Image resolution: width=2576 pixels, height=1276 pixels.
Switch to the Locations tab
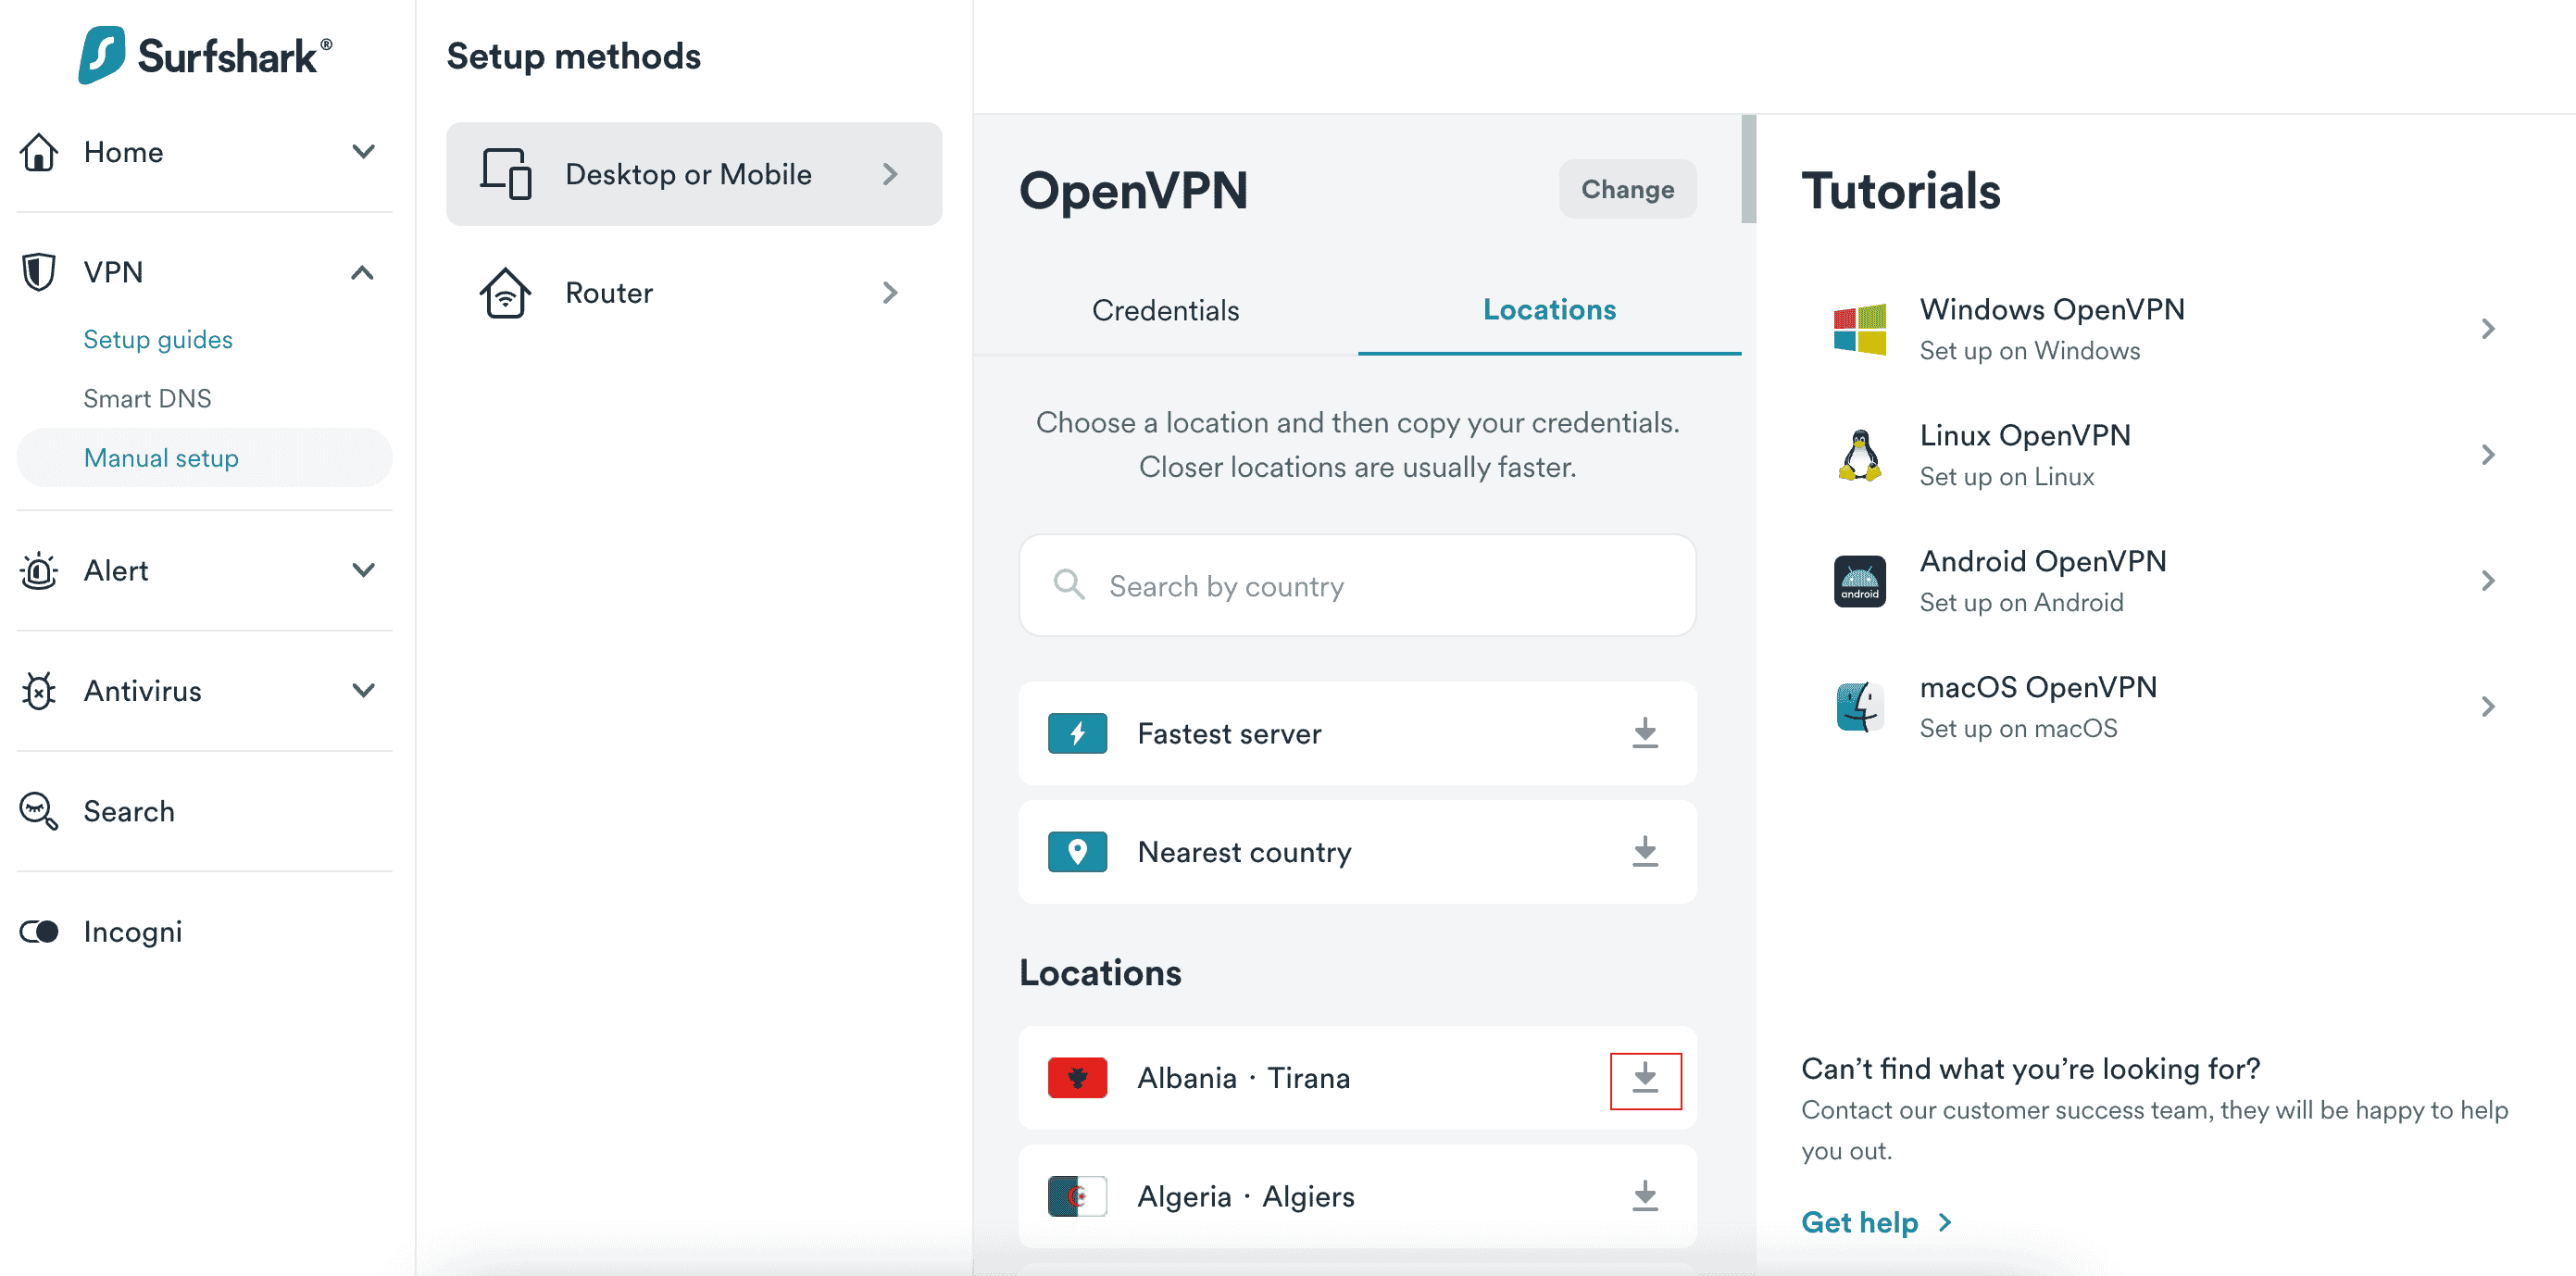pyautogui.click(x=1549, y=310)
